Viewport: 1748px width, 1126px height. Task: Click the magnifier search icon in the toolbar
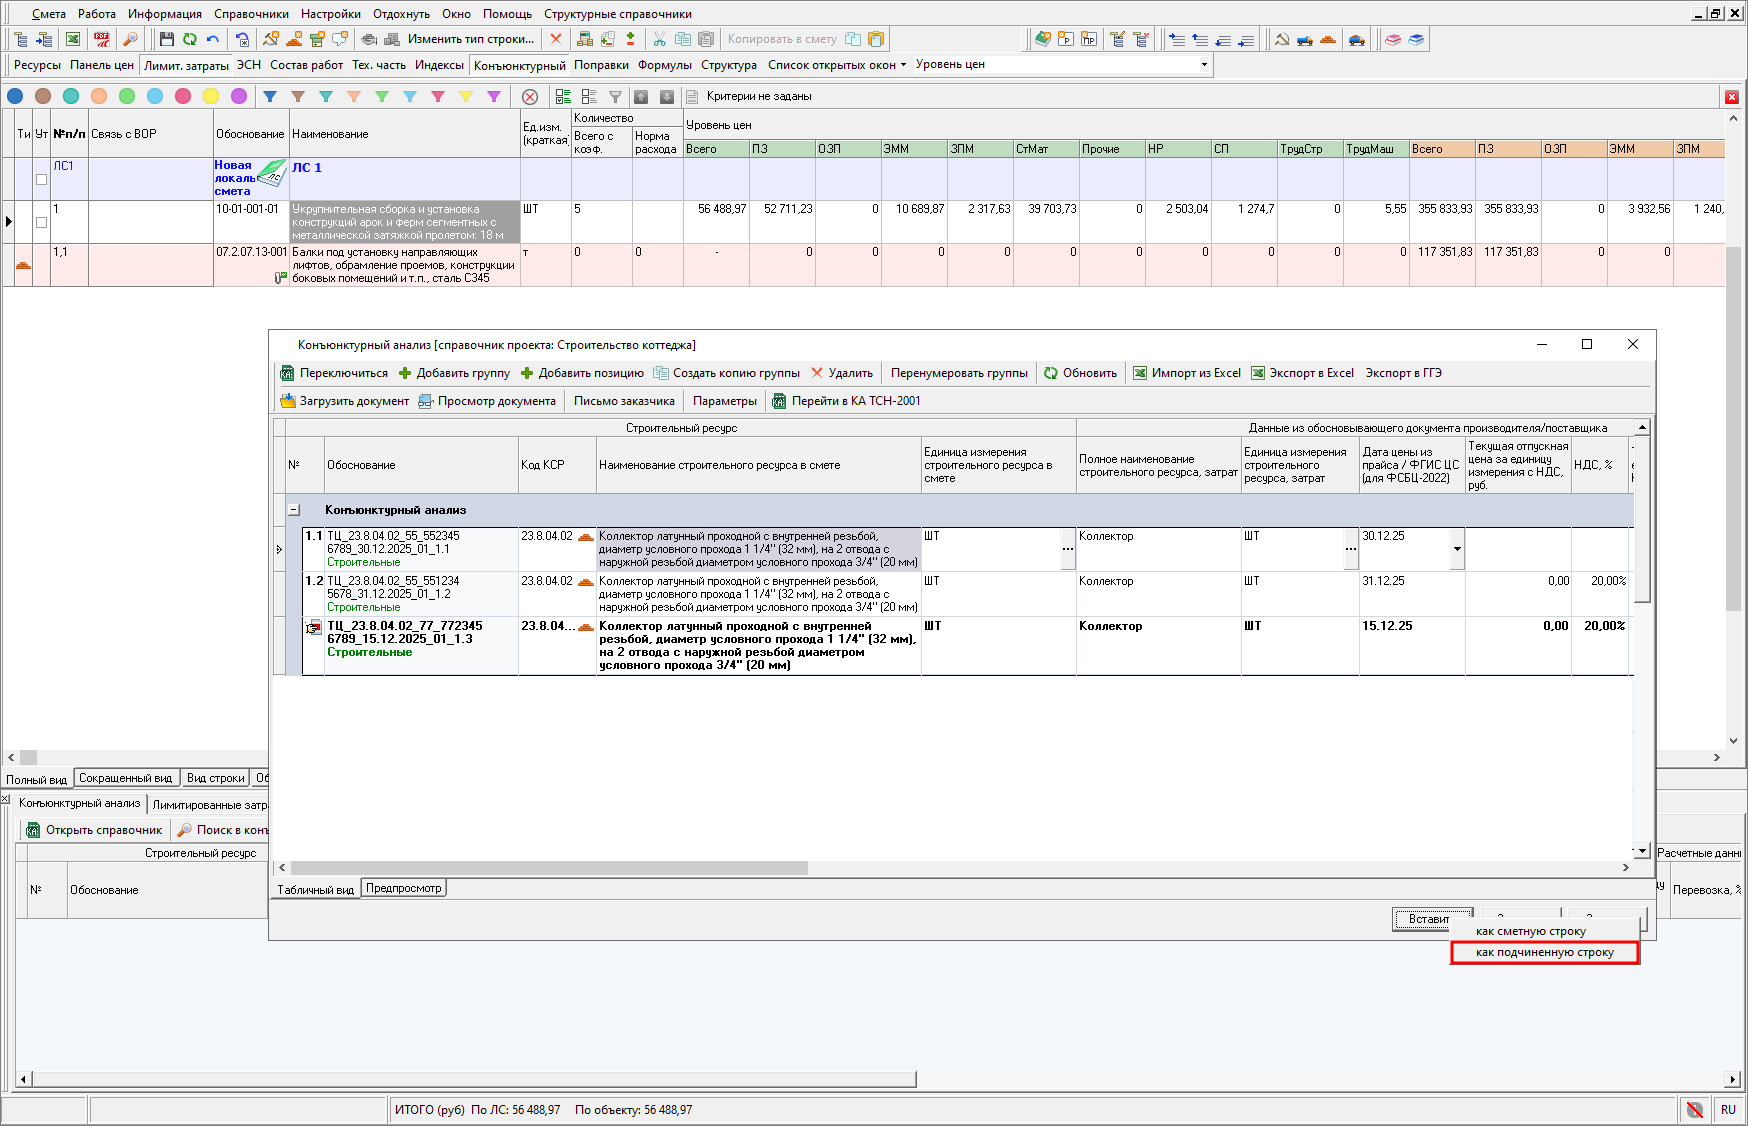130,39
